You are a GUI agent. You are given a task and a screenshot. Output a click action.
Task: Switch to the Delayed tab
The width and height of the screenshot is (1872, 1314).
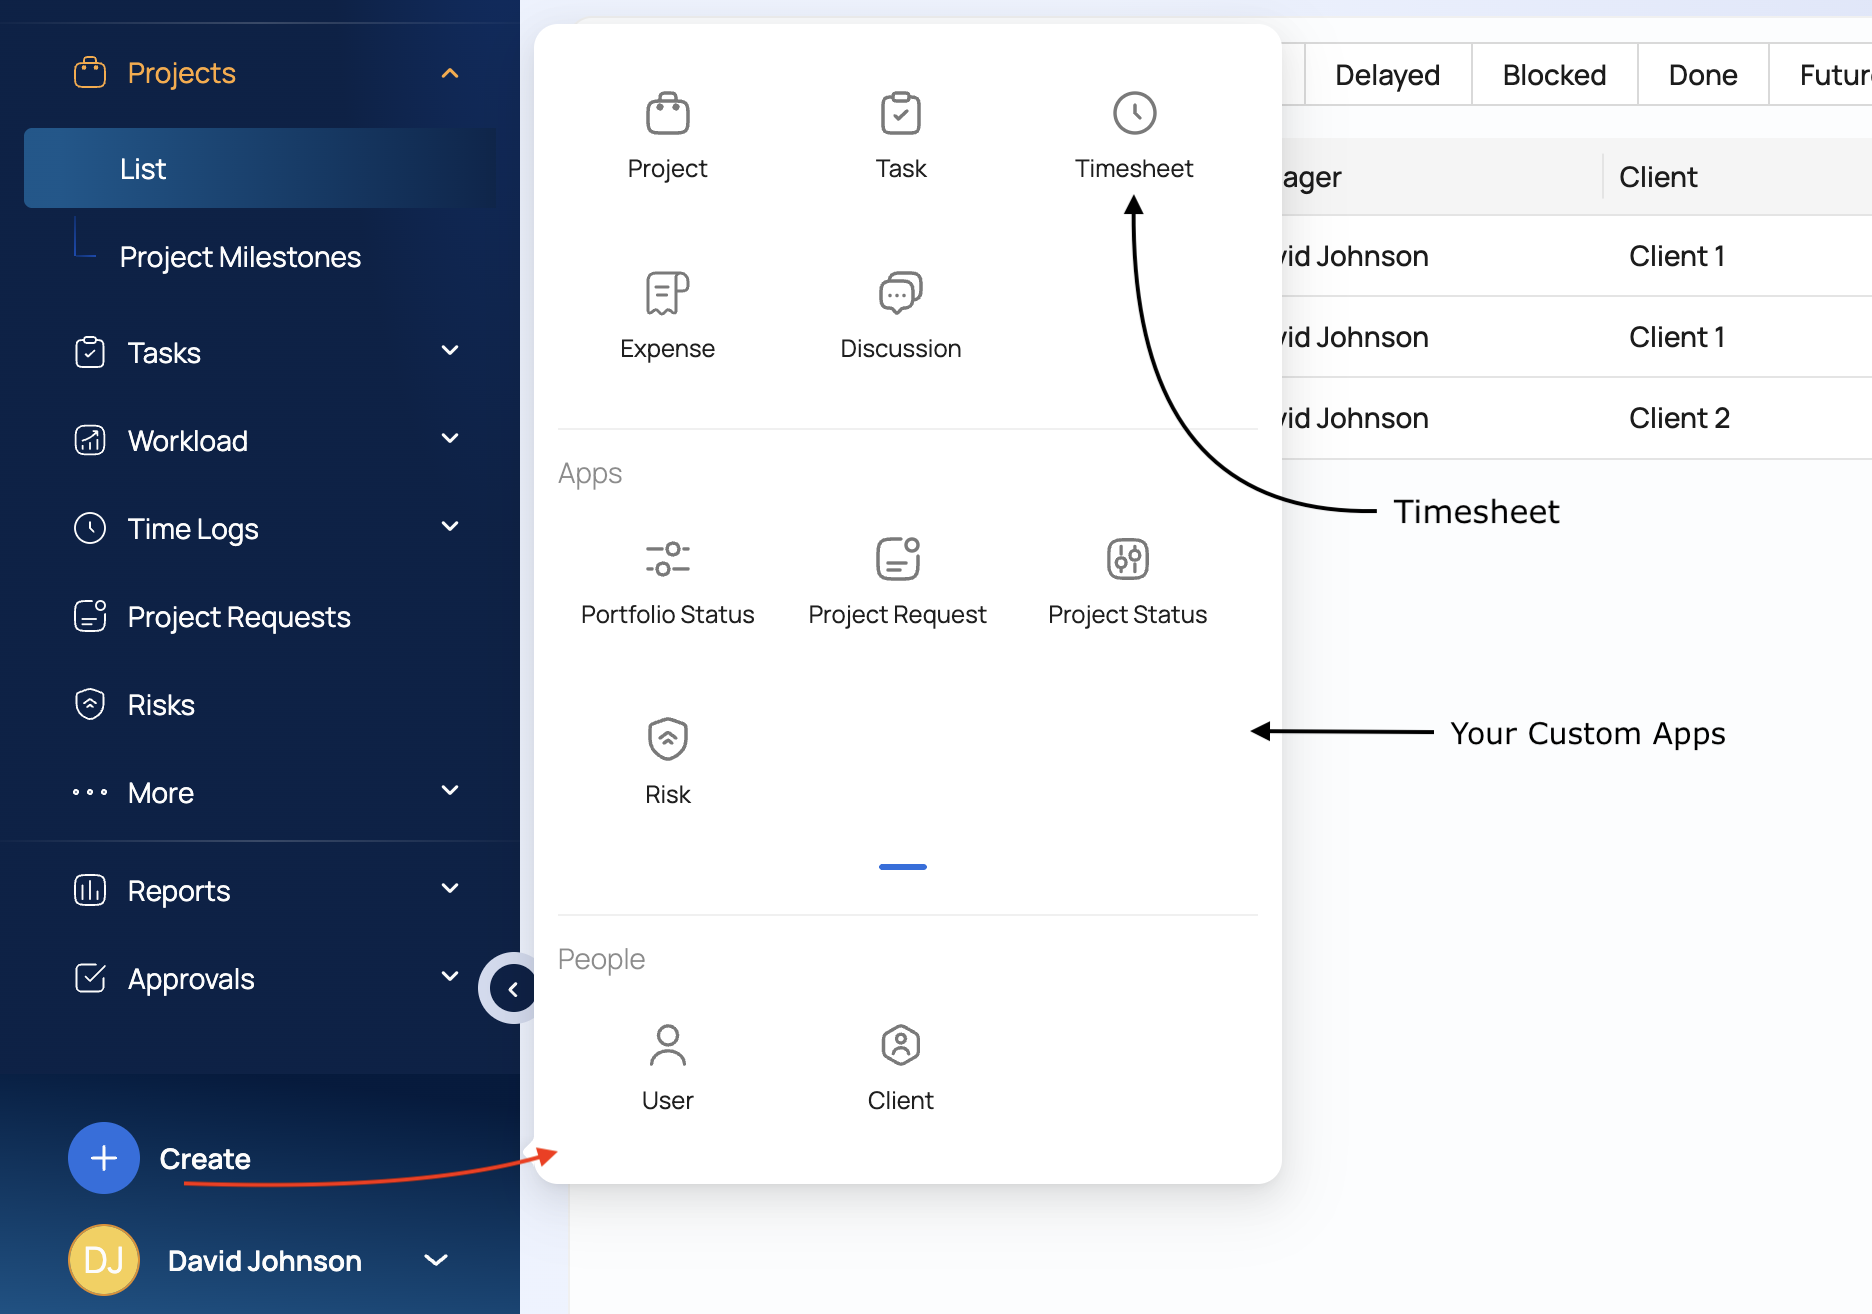1387,75
